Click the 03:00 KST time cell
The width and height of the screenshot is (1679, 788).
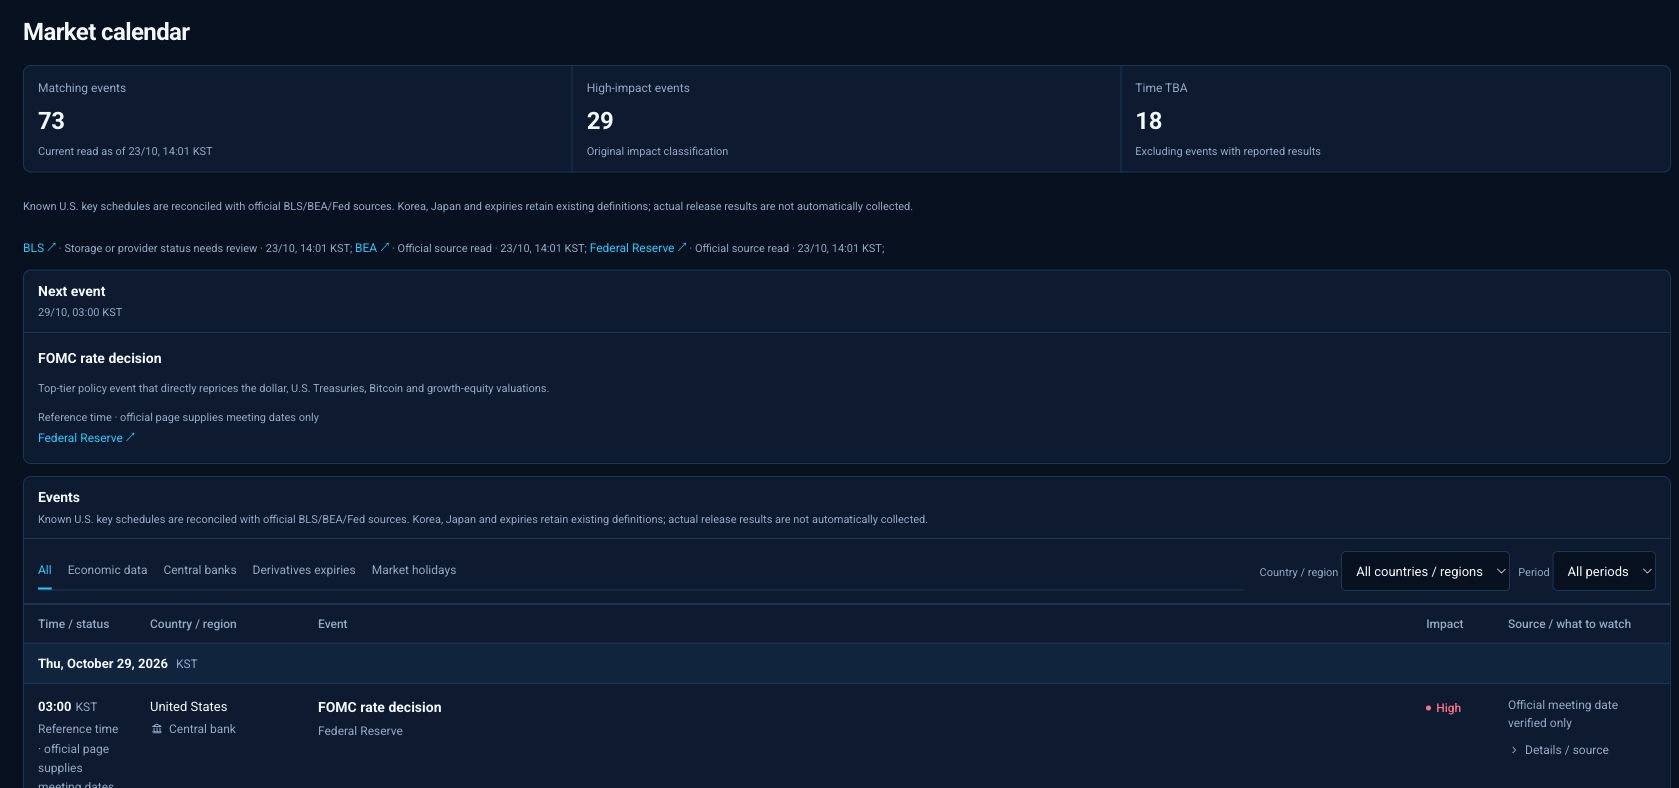pyautogui.click(x=67, y=707)
